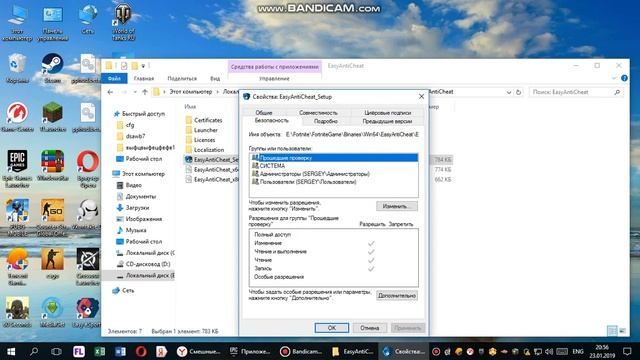
Task: Open taskbar search magnifier
Action: pyautogui.click(x=34, y=351)
